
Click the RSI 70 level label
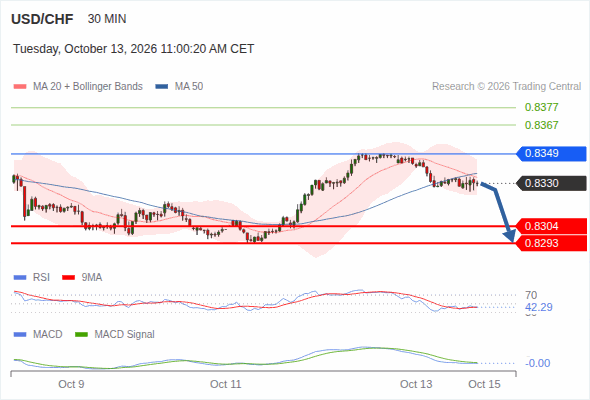coord(531,295)
